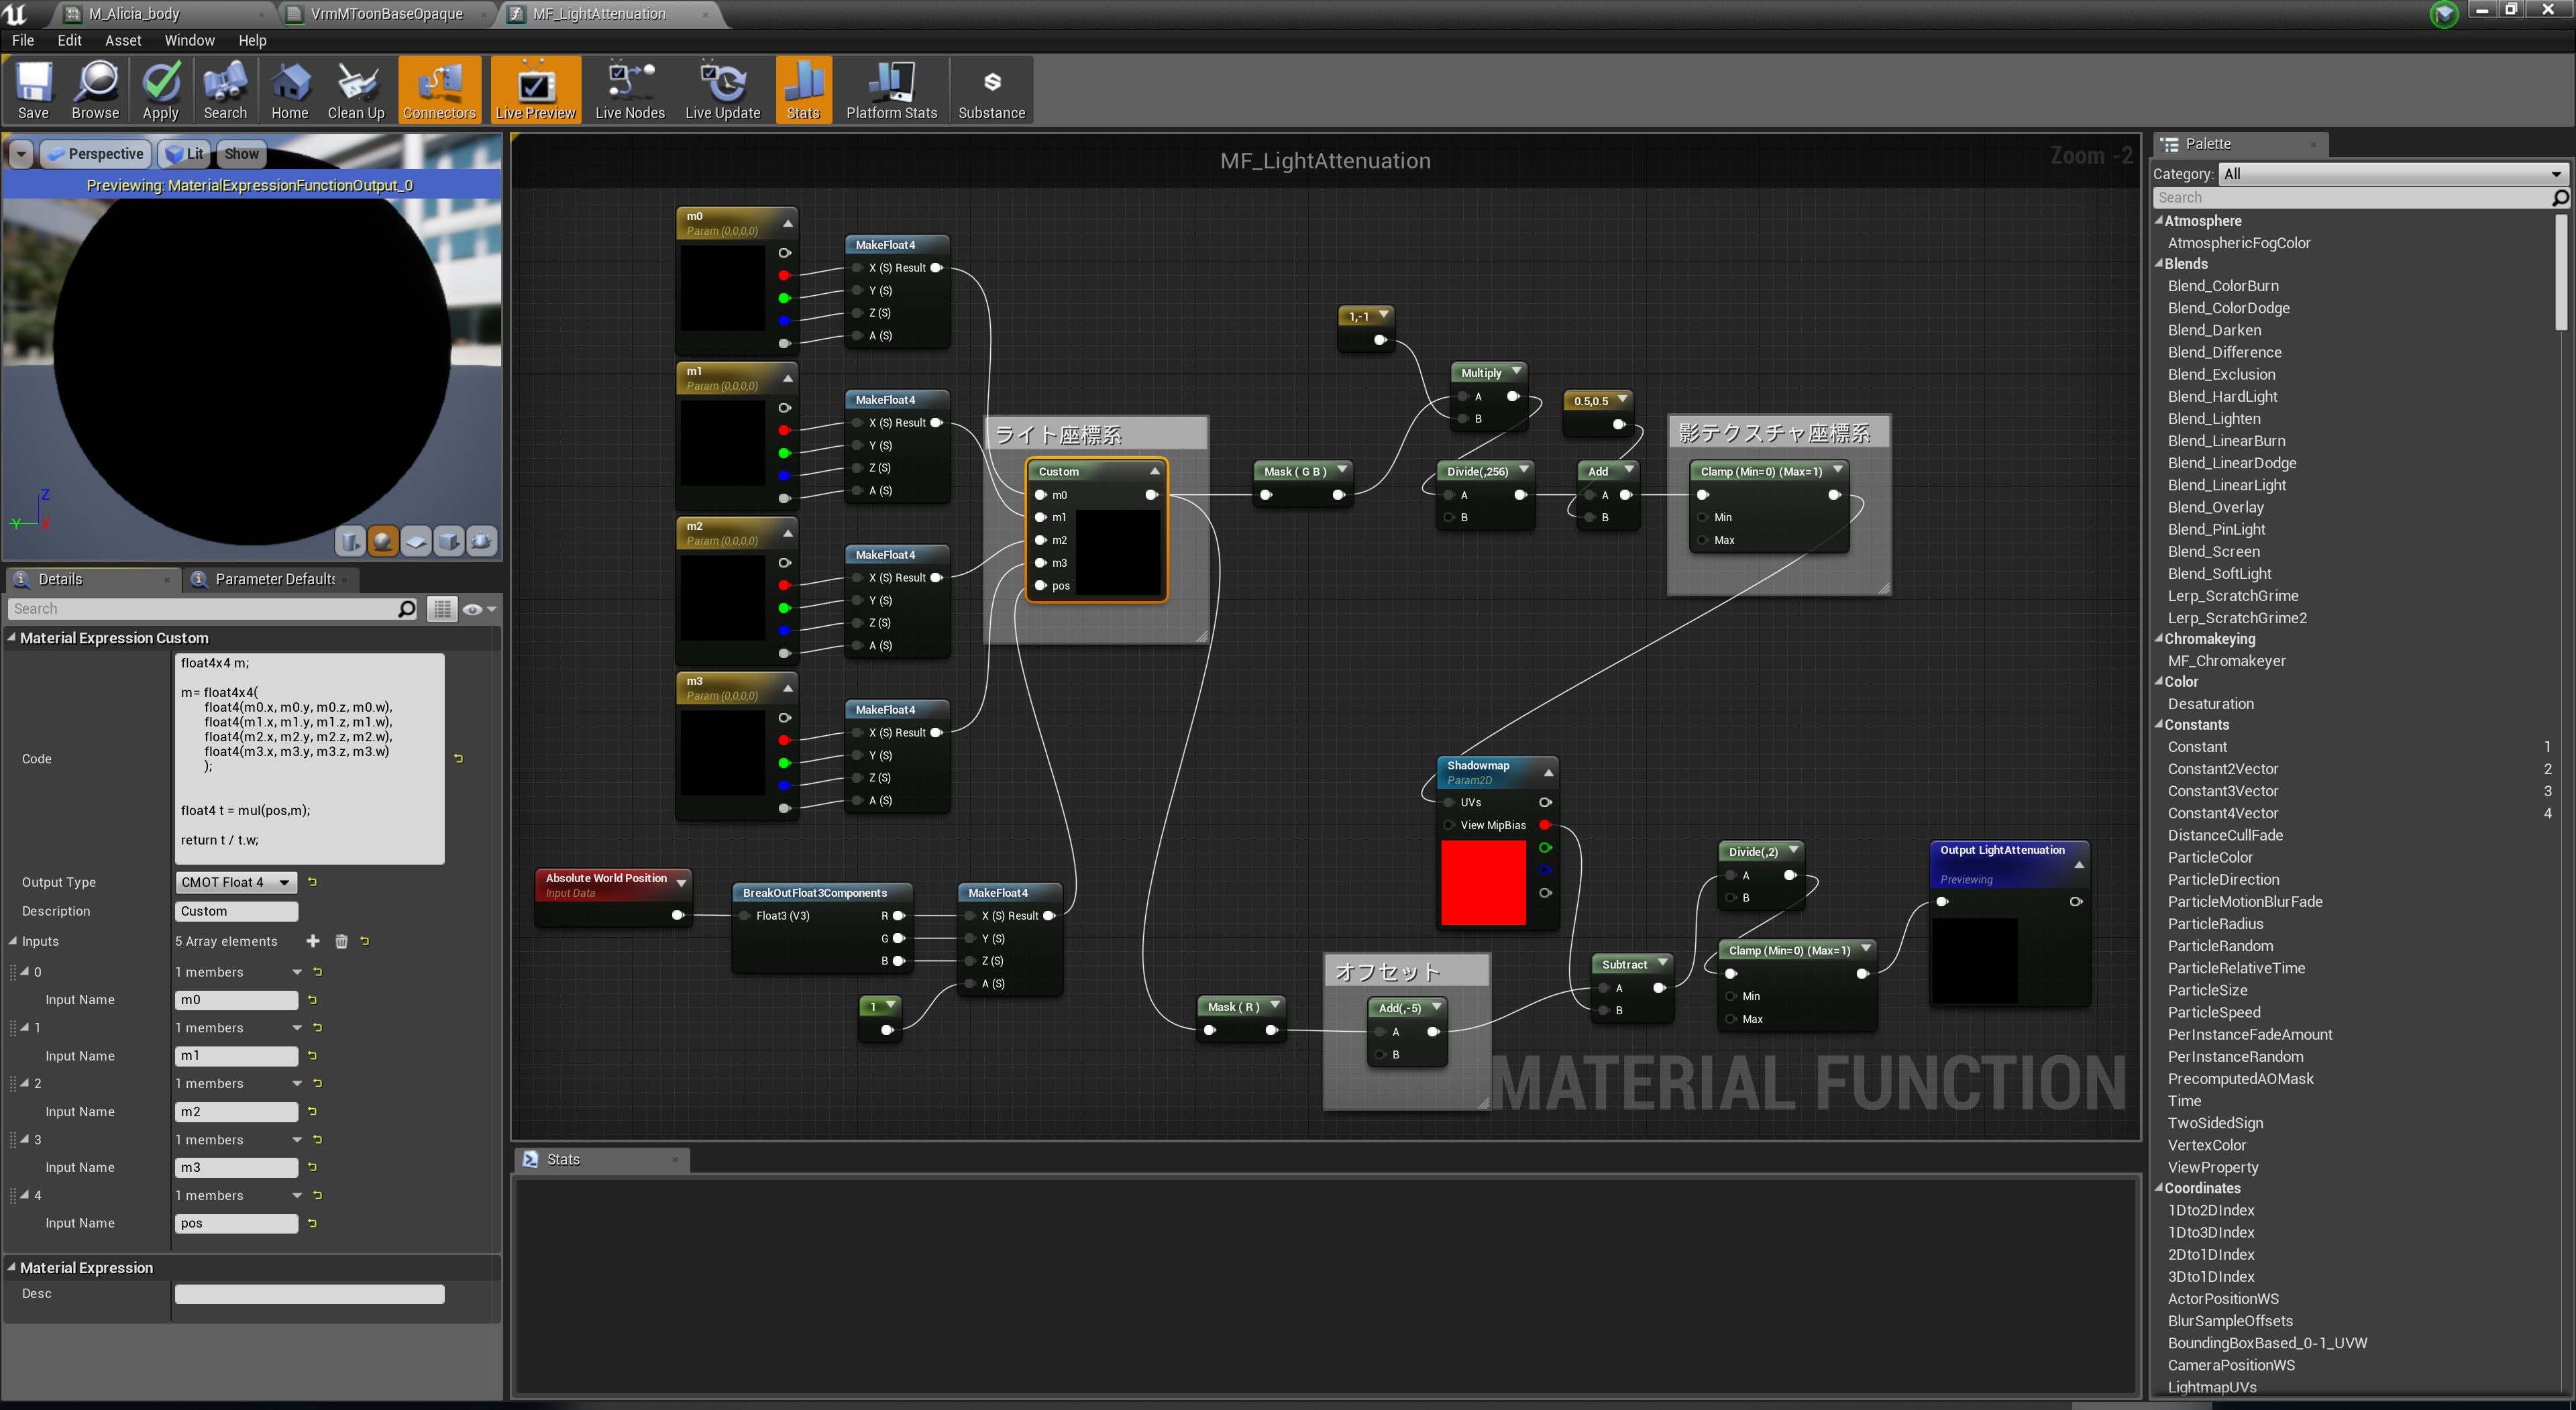Screen dimensions: 2576x1410
Task: Switch to the Parameter Defaults tab
Action: [x=274, y=579]
